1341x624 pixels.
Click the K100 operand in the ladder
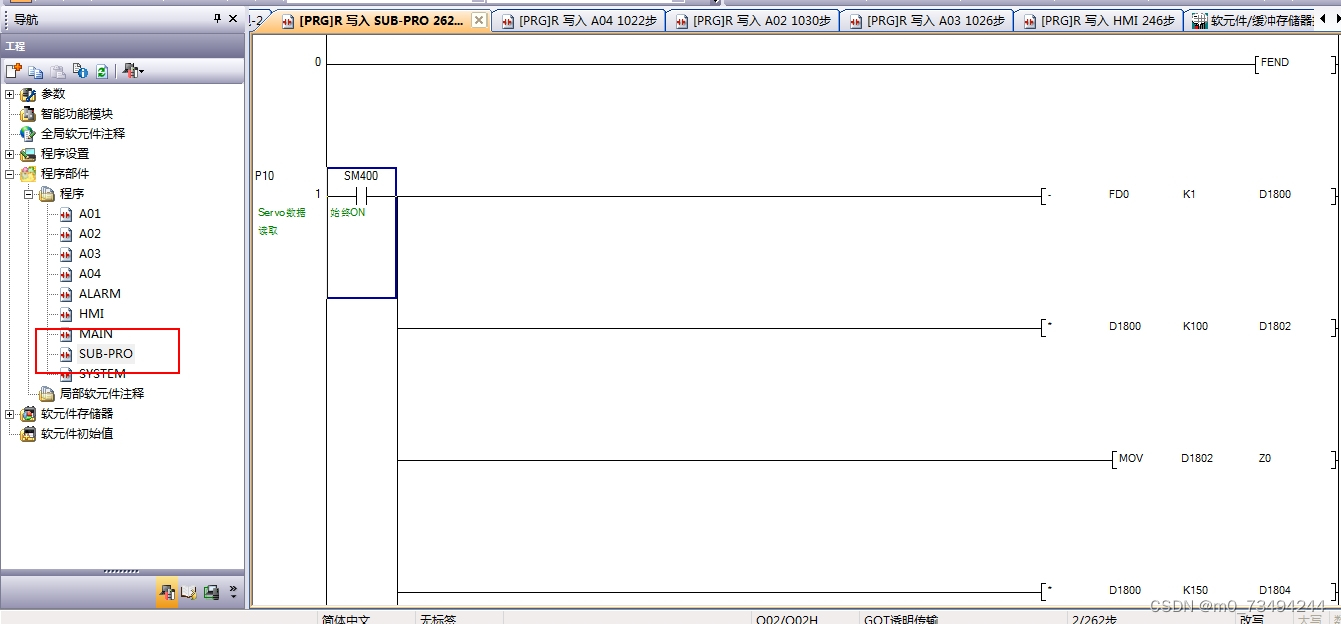pos(1195,326)
